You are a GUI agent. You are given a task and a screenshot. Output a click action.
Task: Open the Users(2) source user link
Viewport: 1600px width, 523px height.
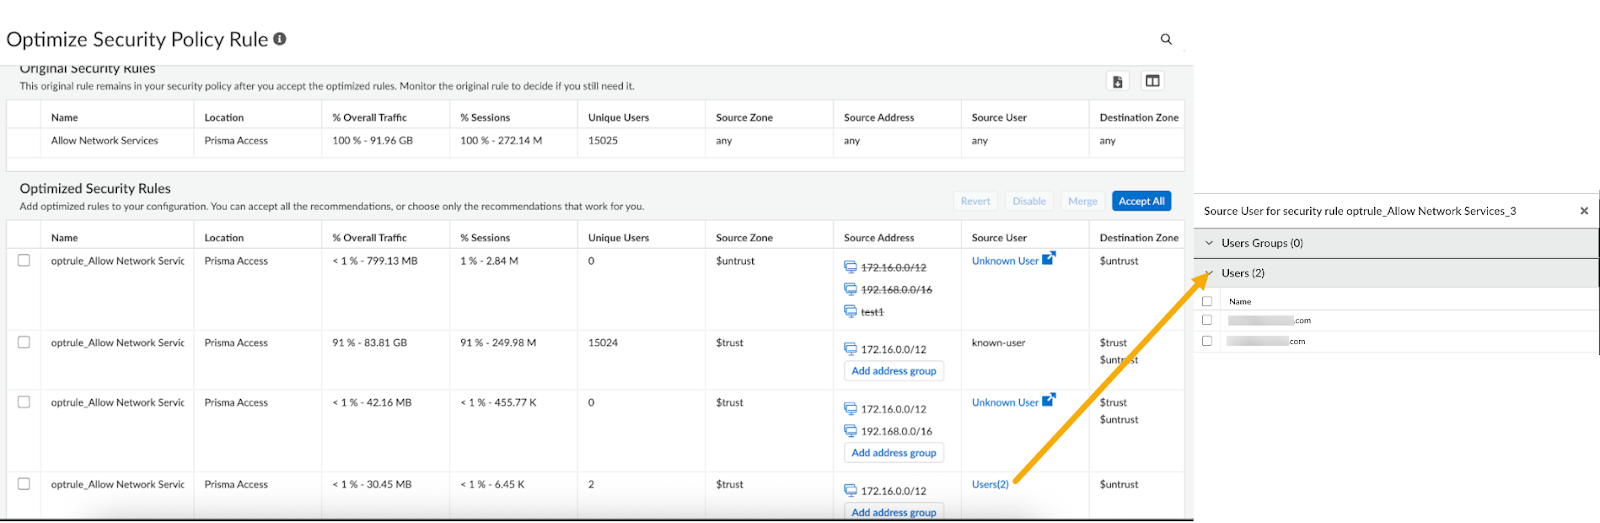pyautogui.click(x=990, y=484)
